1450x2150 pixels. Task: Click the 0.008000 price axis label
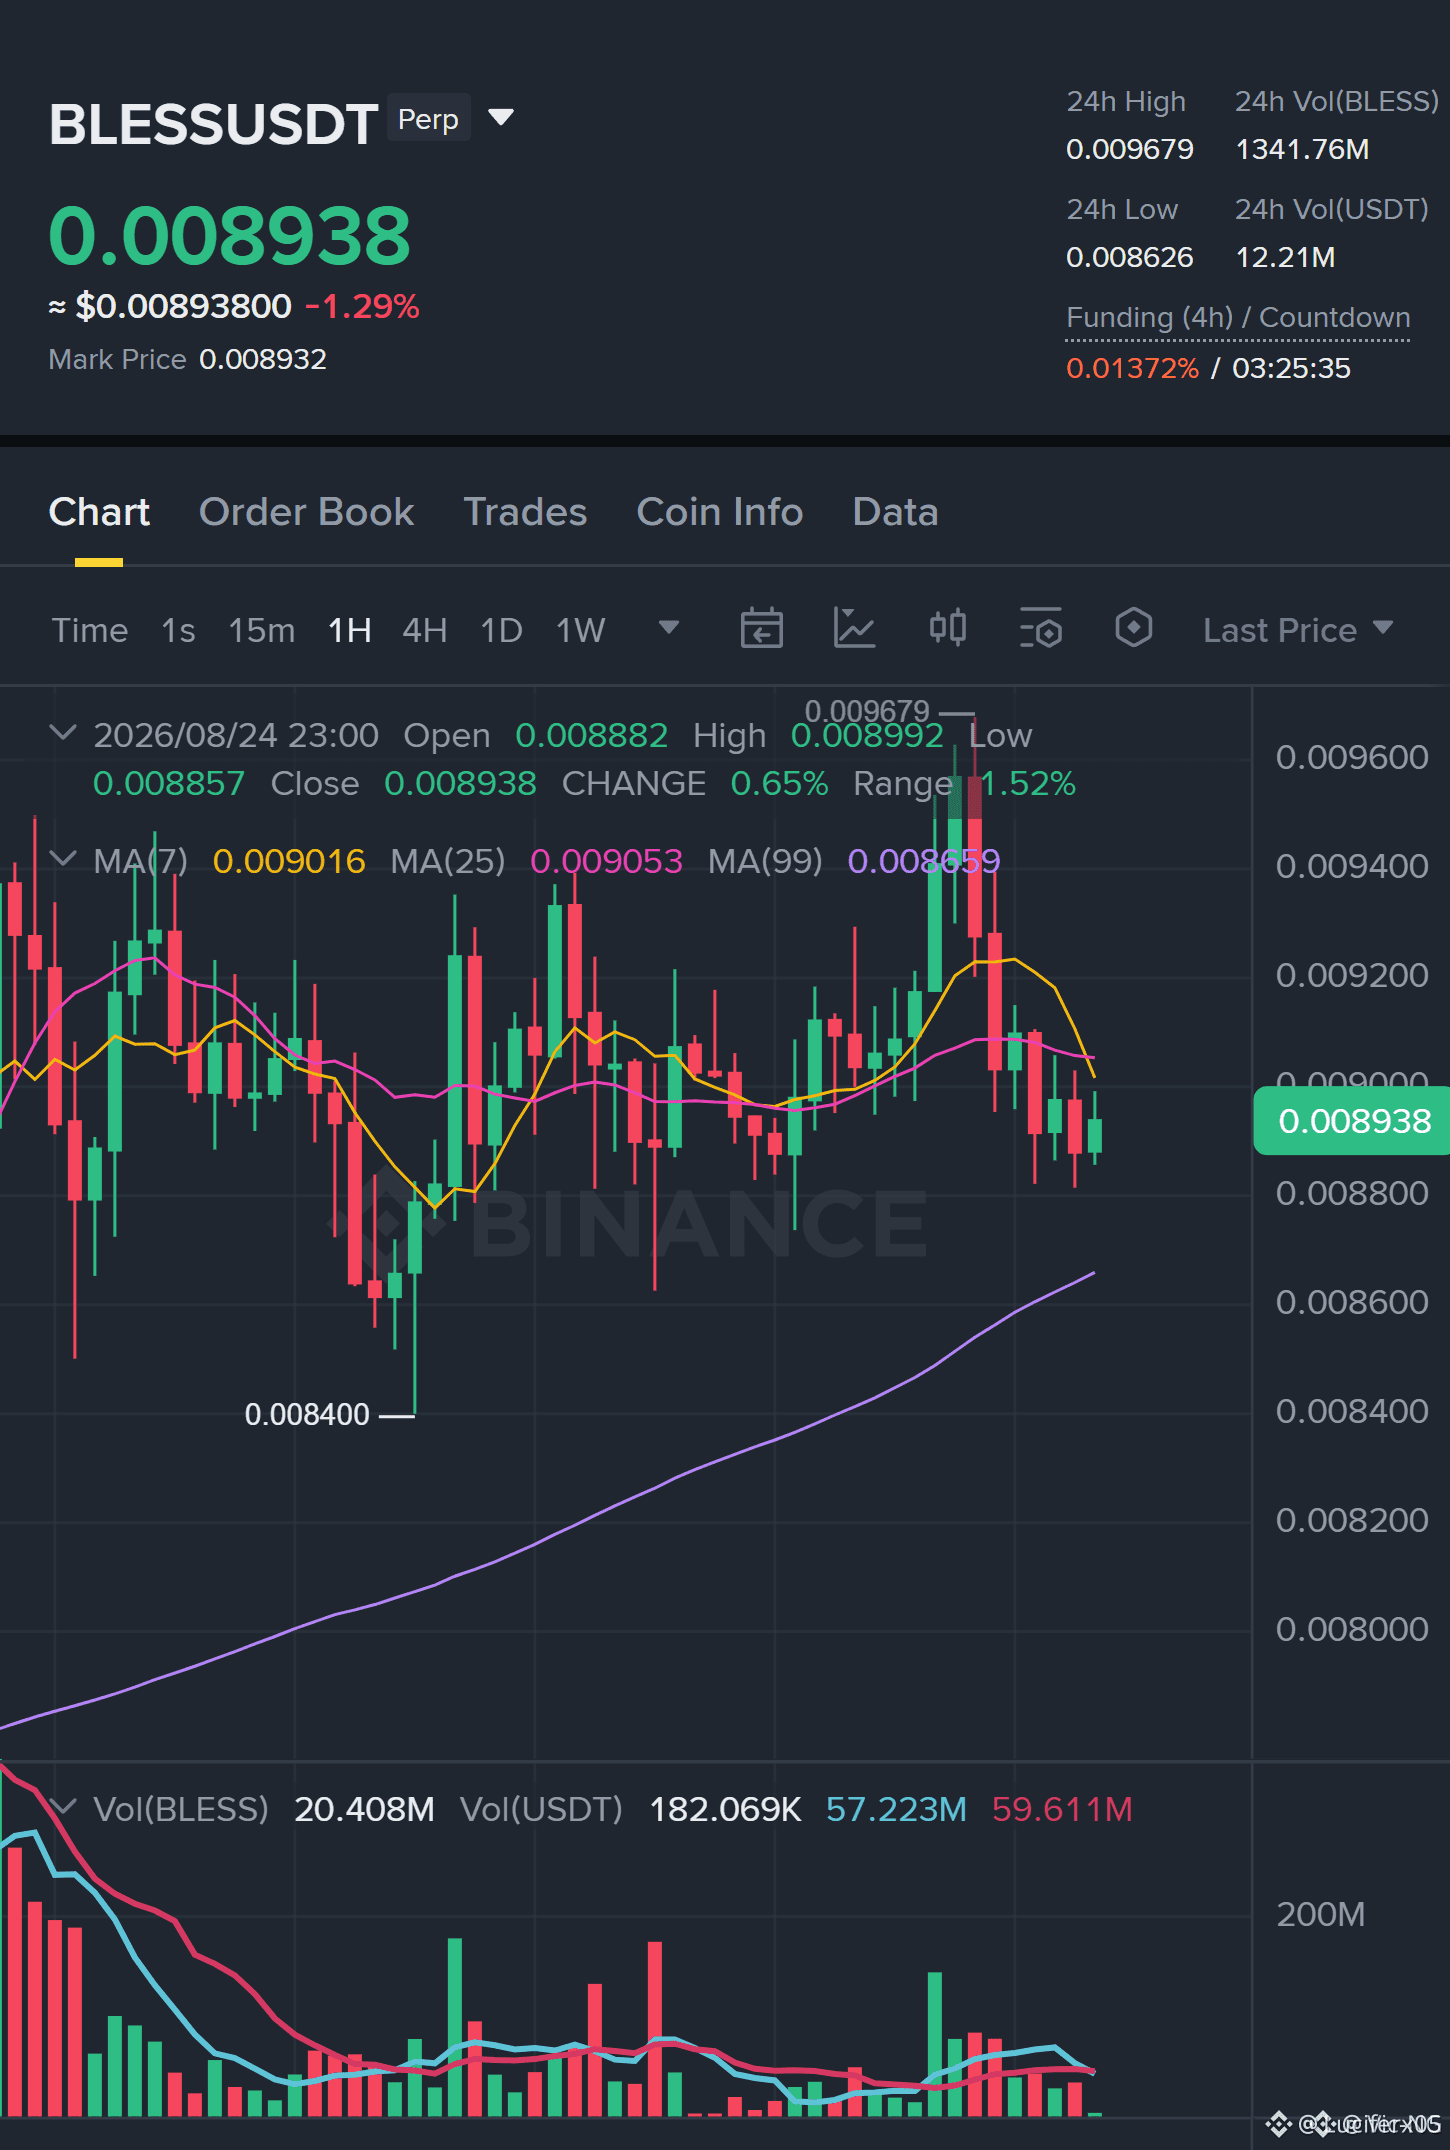[x=1352, y=1629]
